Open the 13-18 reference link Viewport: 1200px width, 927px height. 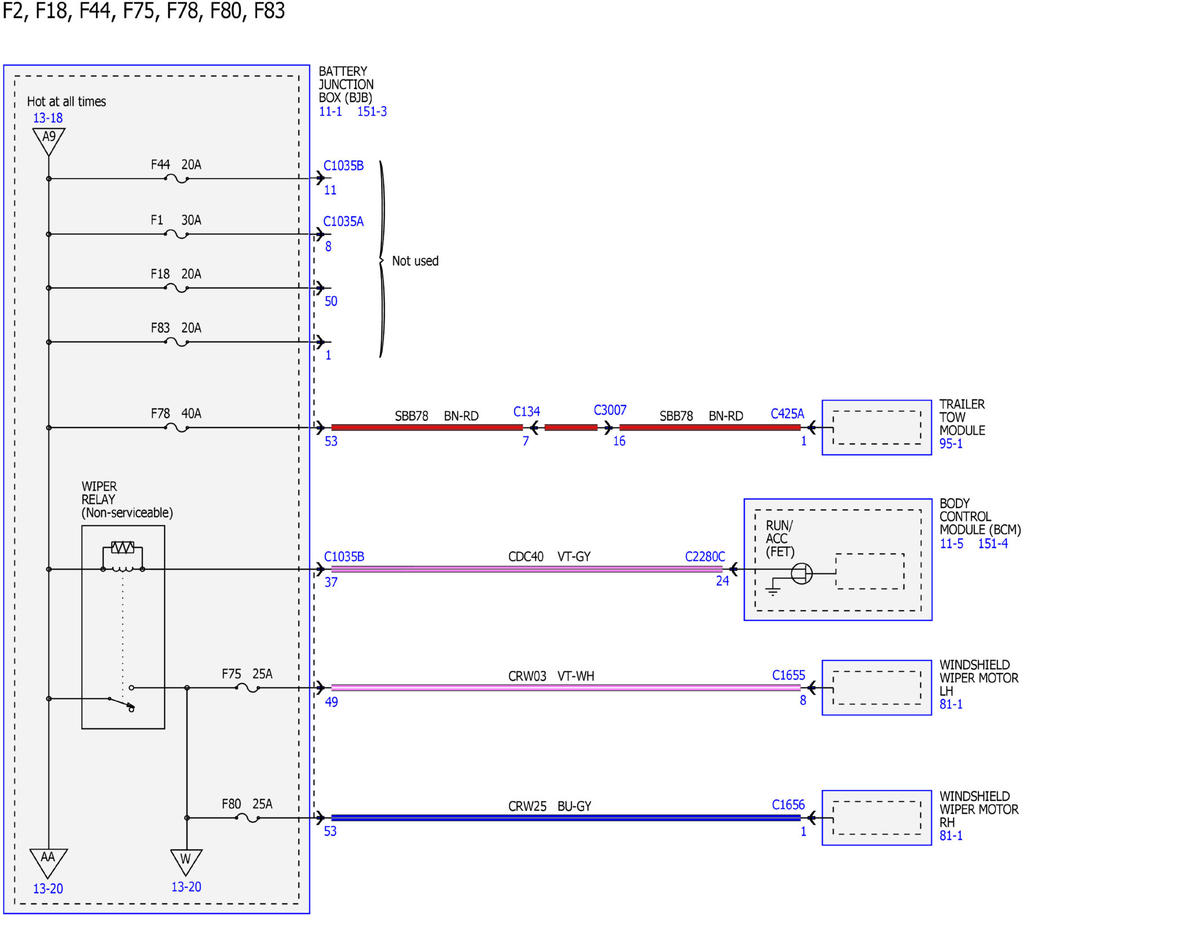[48, 118]
